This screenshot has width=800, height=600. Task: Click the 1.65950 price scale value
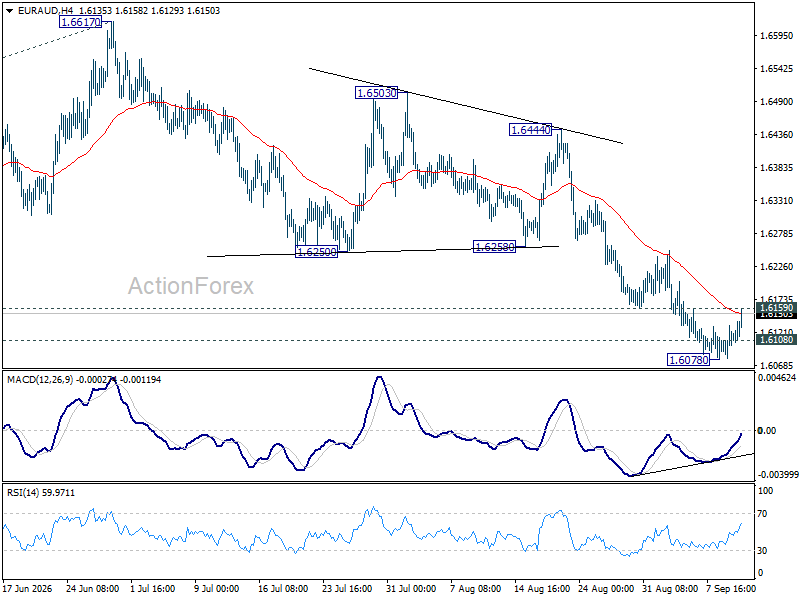coord(777,36)
